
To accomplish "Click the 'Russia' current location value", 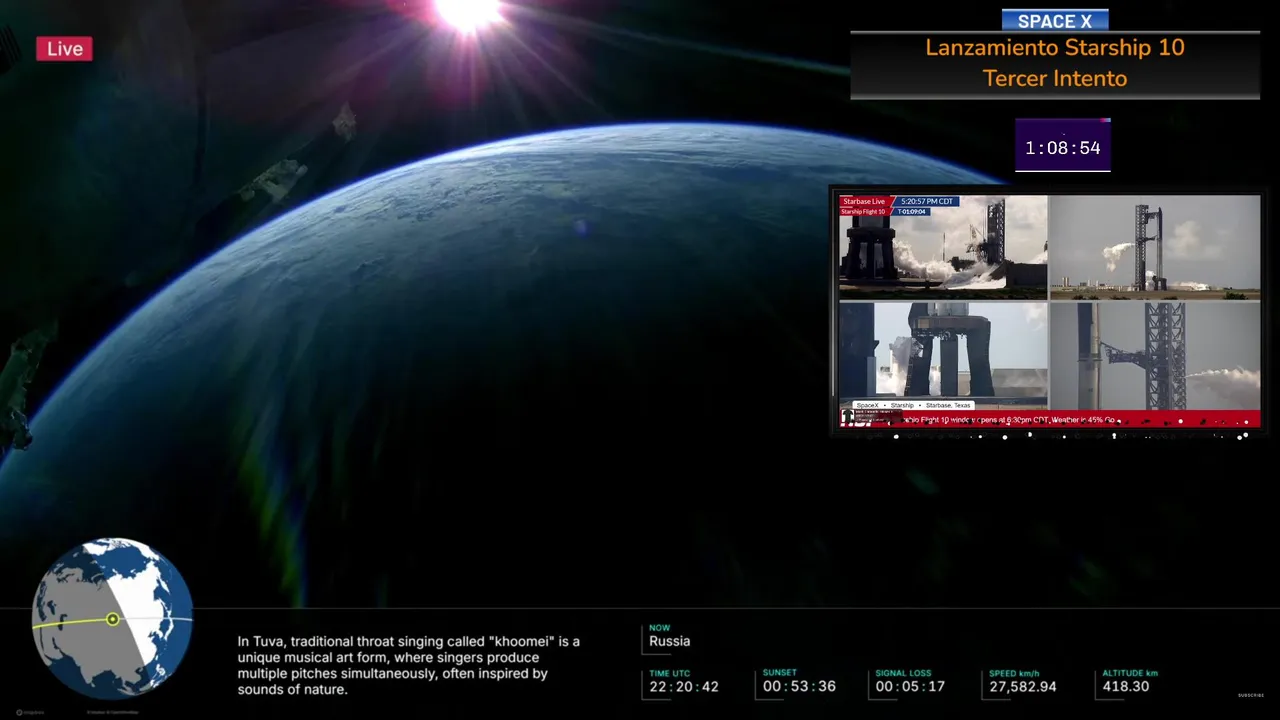I will (669, 641).
